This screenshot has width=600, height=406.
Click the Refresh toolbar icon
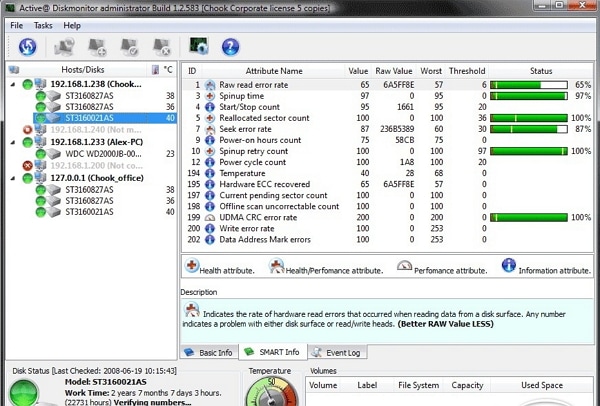tap(28, 47)
